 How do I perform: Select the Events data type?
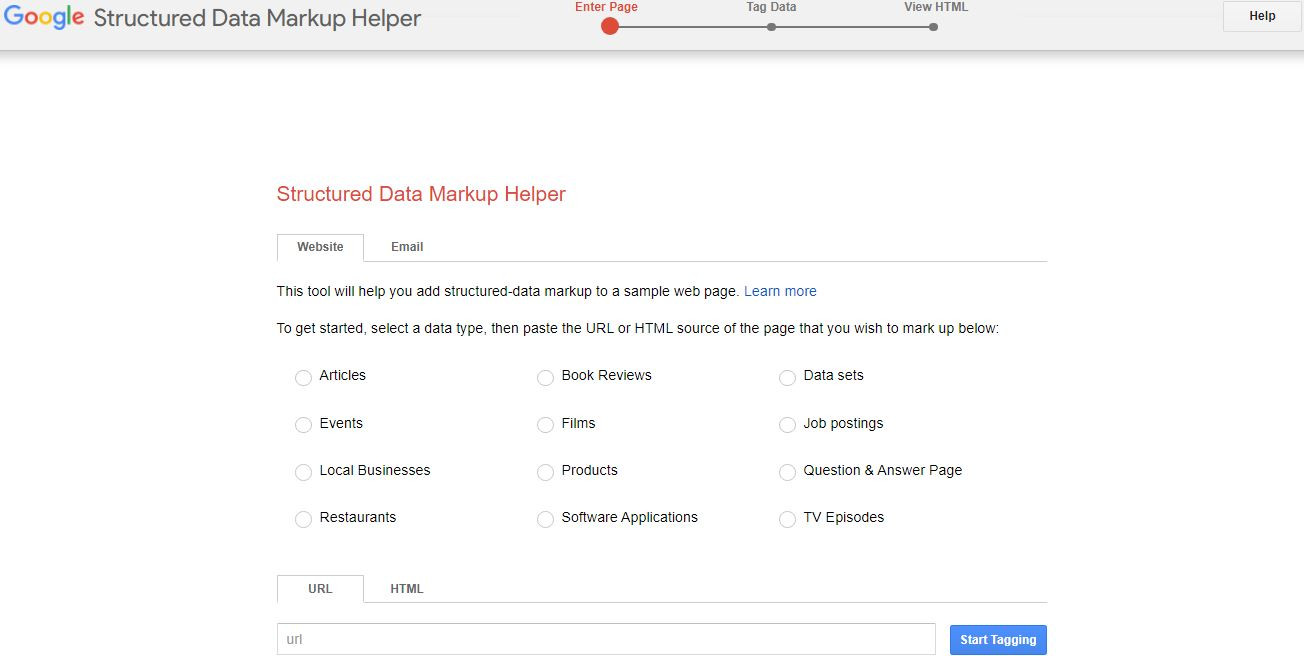coord(303,425)
